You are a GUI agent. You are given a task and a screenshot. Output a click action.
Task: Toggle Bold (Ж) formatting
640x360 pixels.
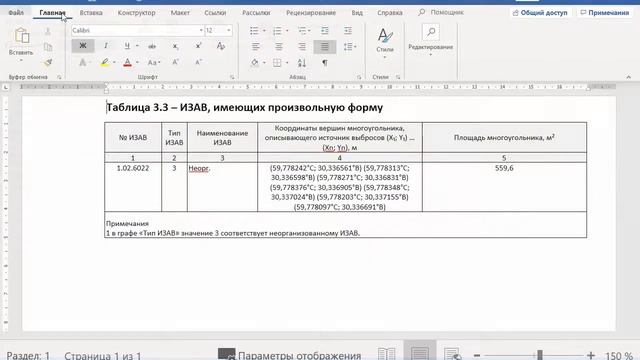(x=83, y=46)
